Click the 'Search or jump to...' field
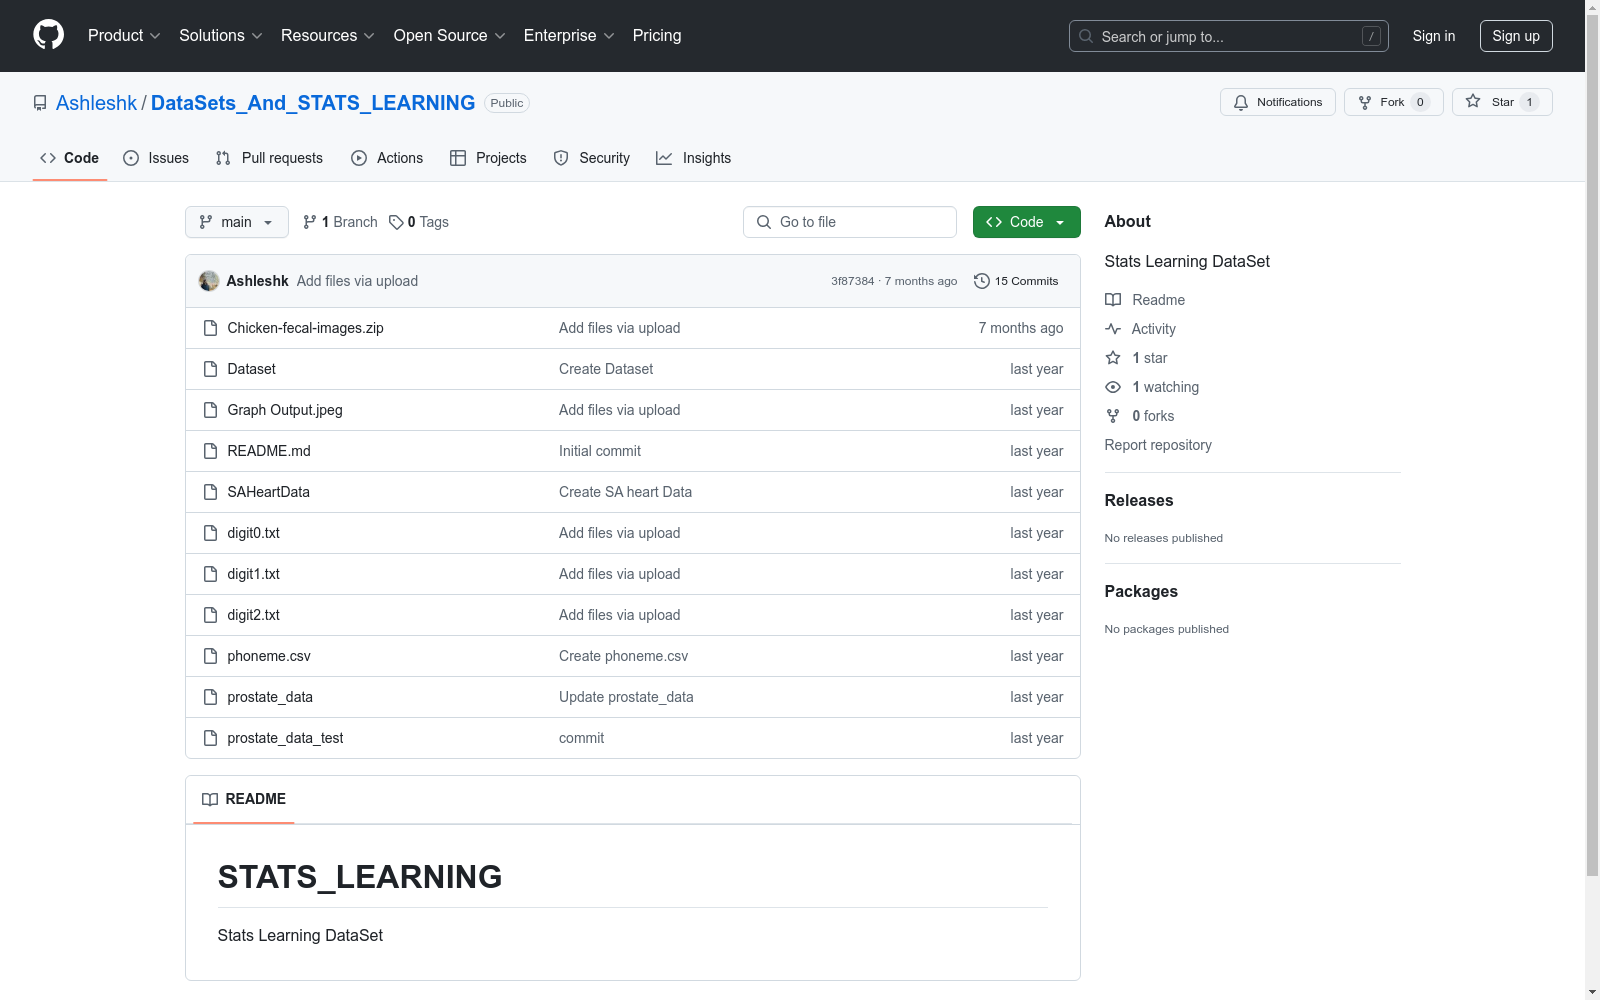Viewport: 1600px width, 1000px height. pos(1229,36)
